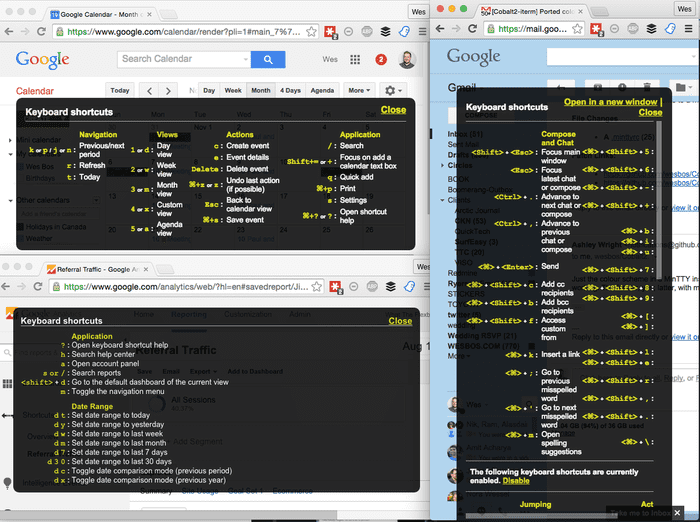The width and height of the screenshot is (700, 522).
Task: Click Wes profile button in Gmail window
Action: click(684, 9)
